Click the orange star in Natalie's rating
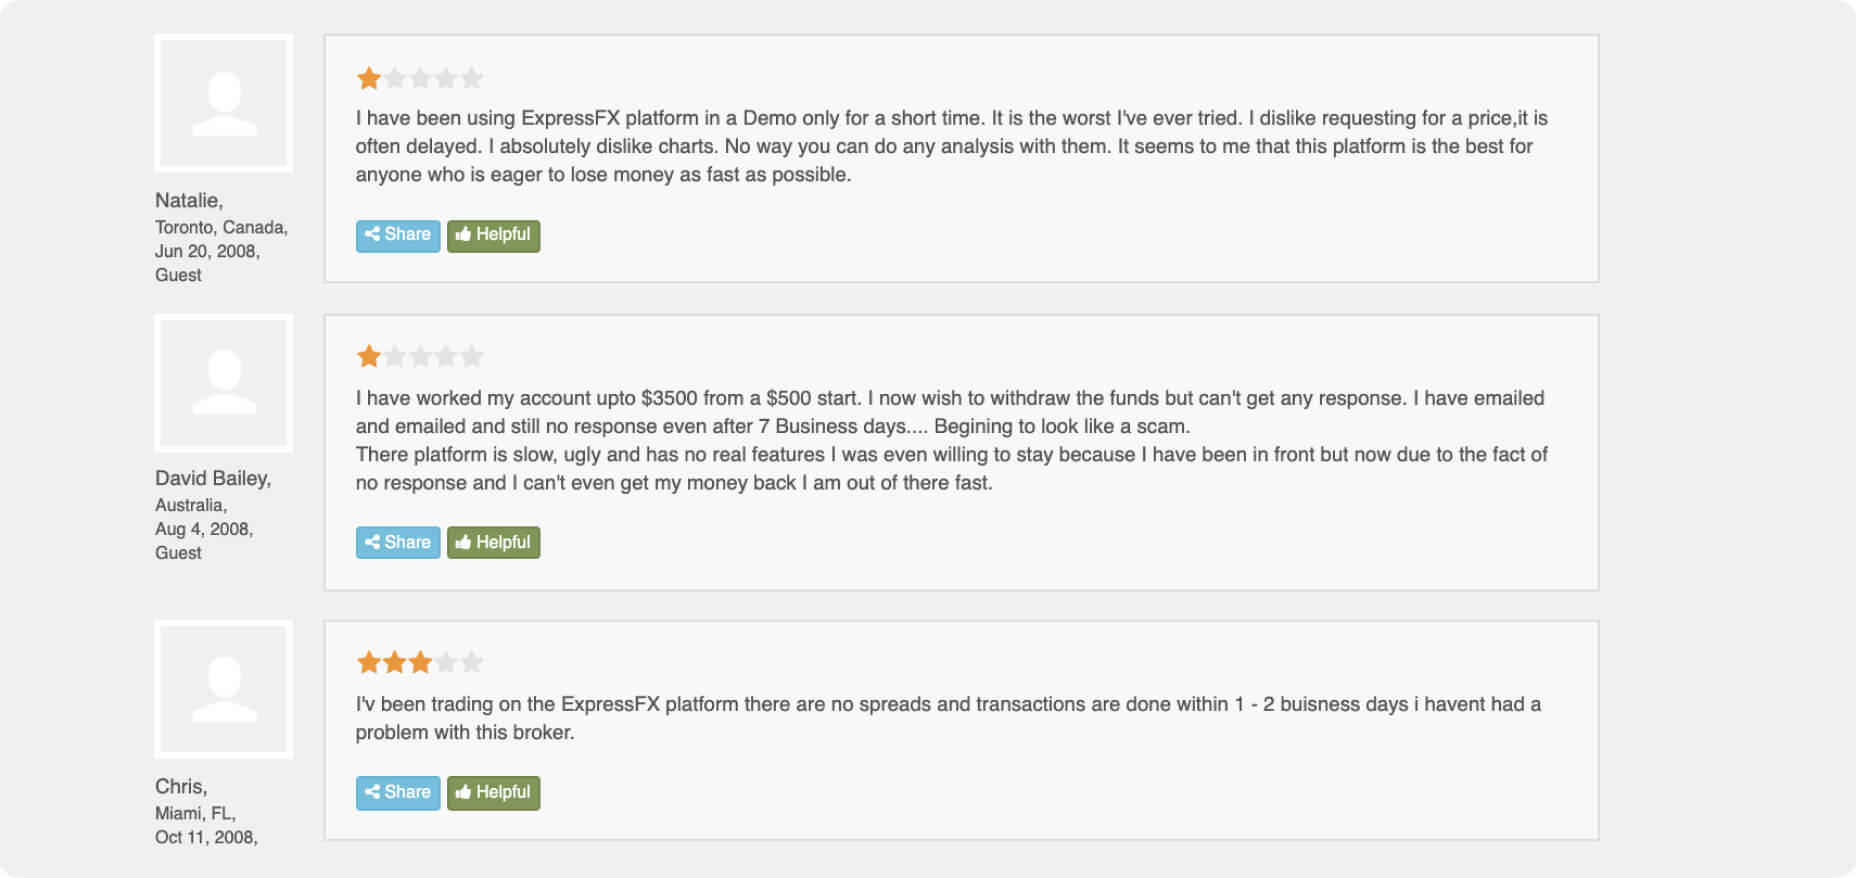The width and height of the screenshot is (1856, 878). pos(369,78)
